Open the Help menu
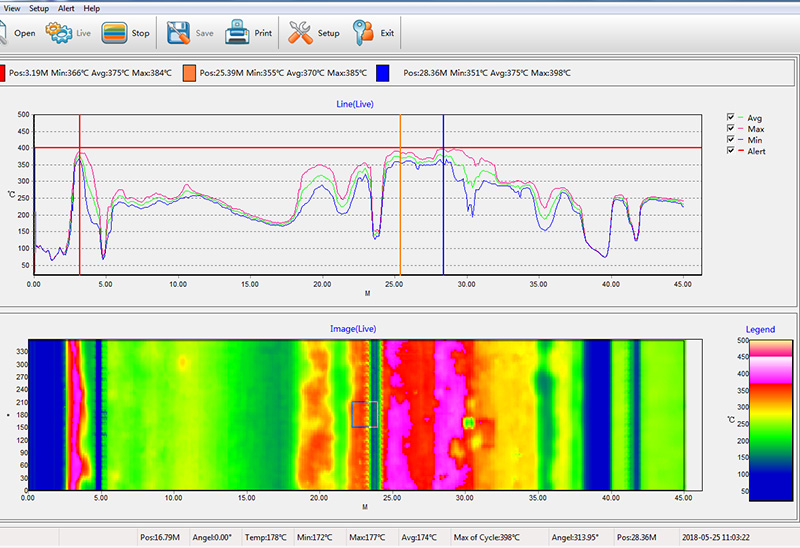 92,8
